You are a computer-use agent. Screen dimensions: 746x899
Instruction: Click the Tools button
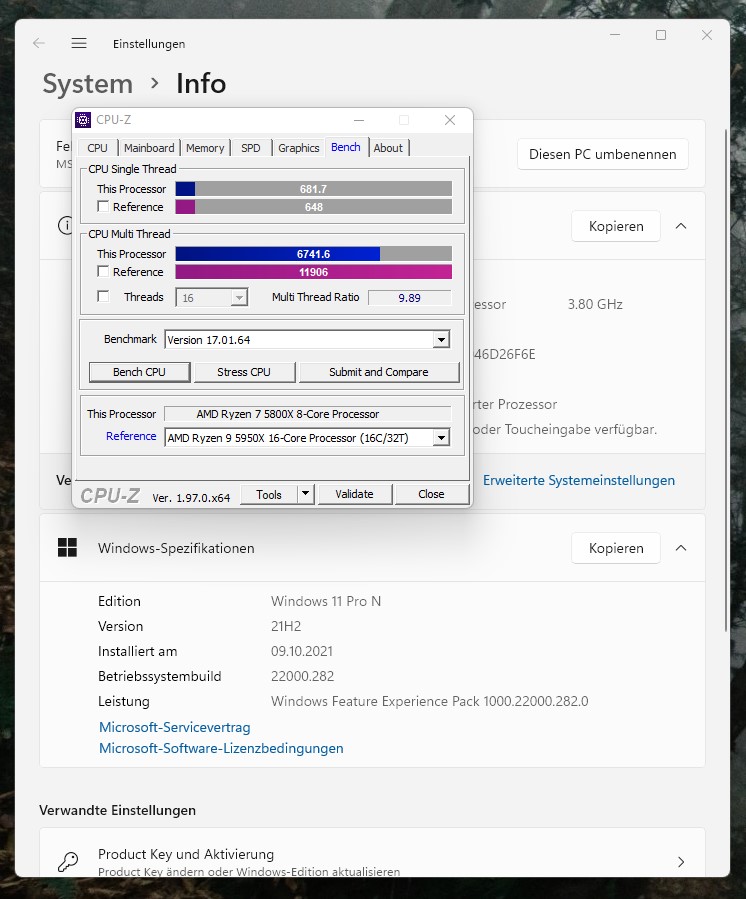pyautogui.click(x=269, y=494)
